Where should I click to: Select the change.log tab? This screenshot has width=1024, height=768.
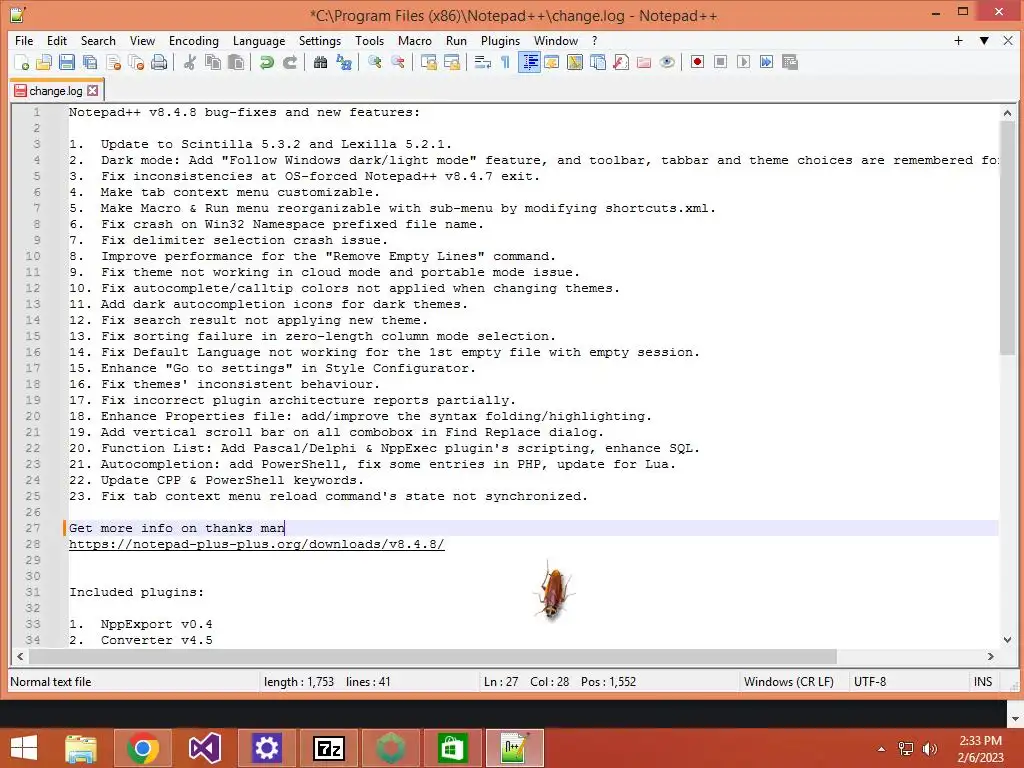pos(55,91)
